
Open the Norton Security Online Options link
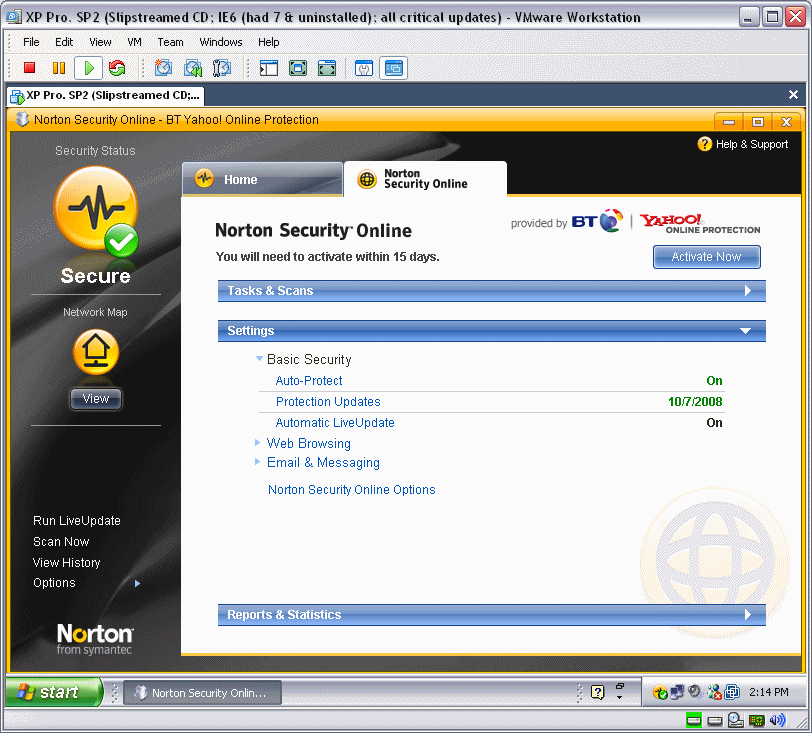[x=351, y=490]
